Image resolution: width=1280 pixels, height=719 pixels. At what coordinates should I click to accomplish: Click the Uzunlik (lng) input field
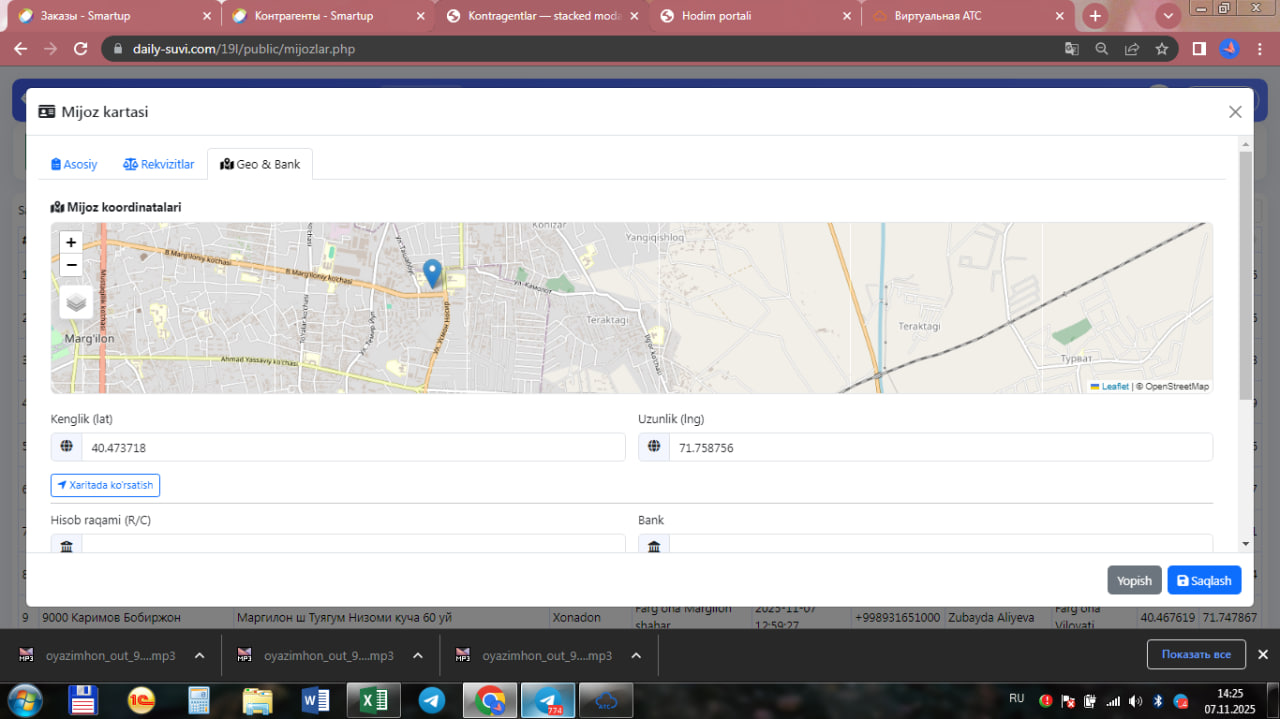(939, 448)
